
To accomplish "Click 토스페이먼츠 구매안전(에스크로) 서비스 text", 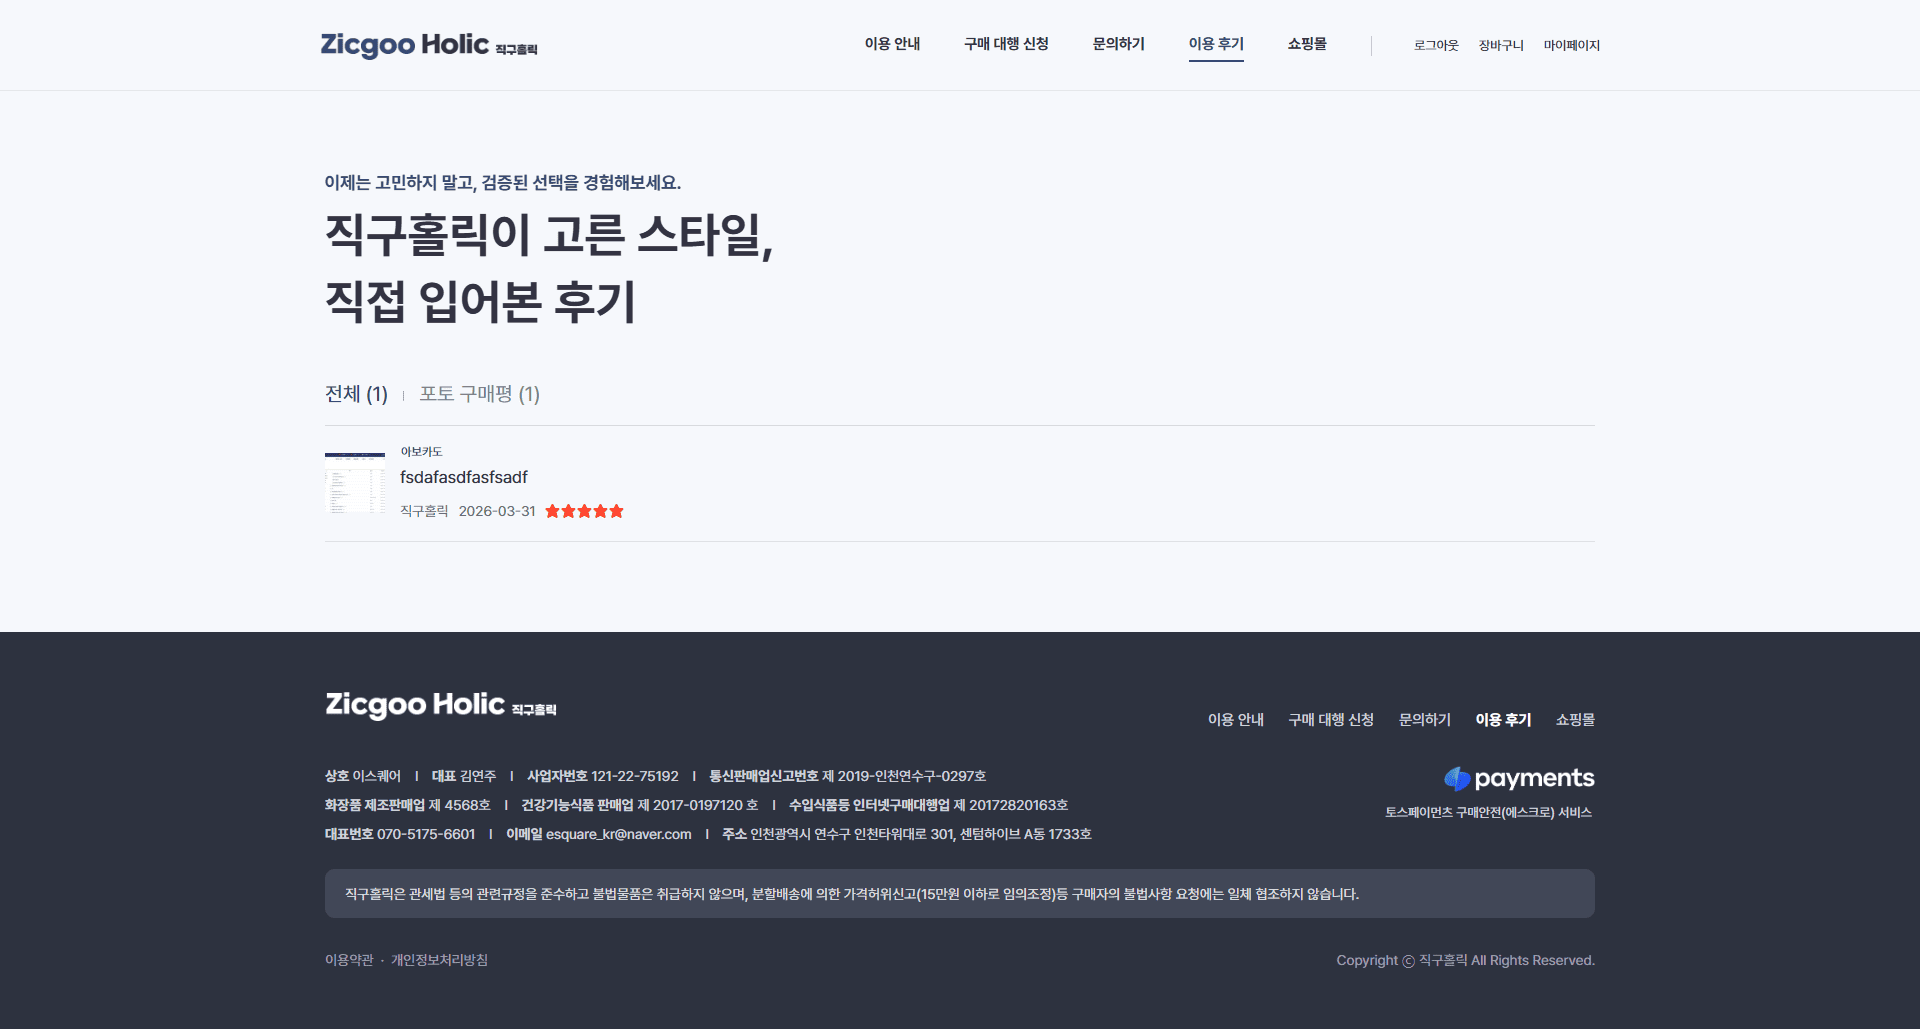I will point(1488,813).
